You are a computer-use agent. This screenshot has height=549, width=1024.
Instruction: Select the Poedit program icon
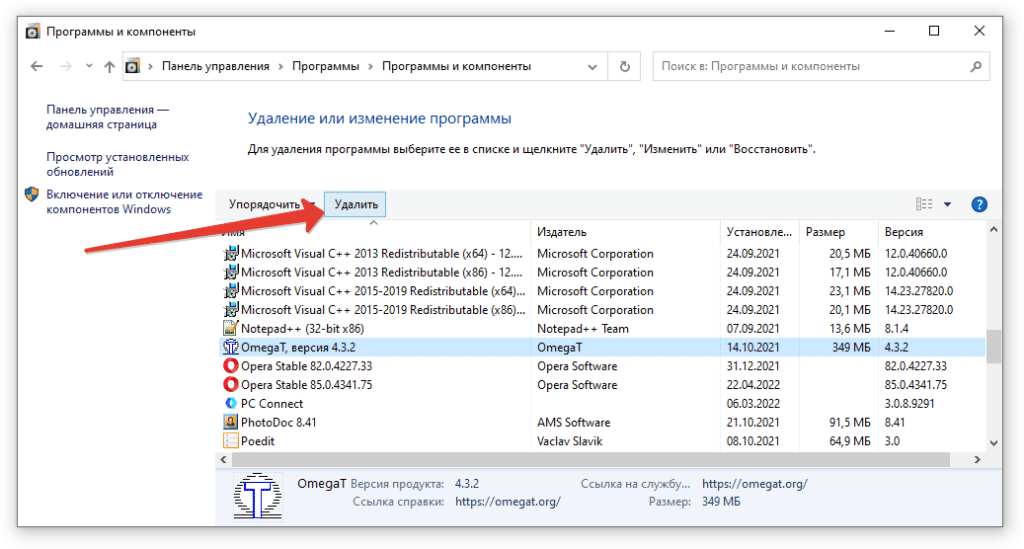[231, 441]
